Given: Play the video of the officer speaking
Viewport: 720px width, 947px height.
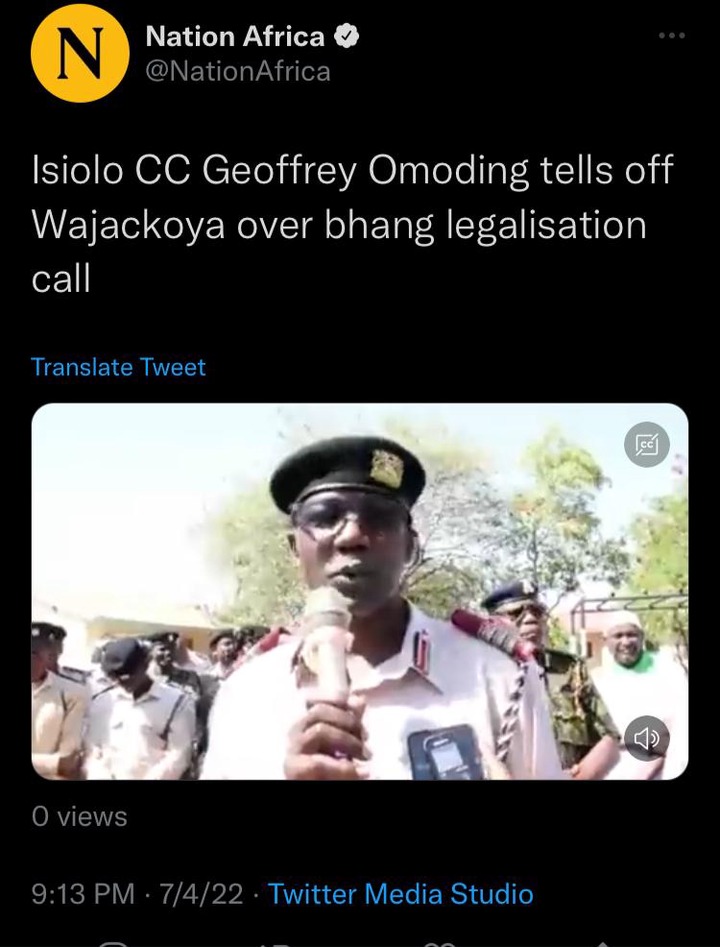Looking at the screenshot, I should click(x=359, y=591).
